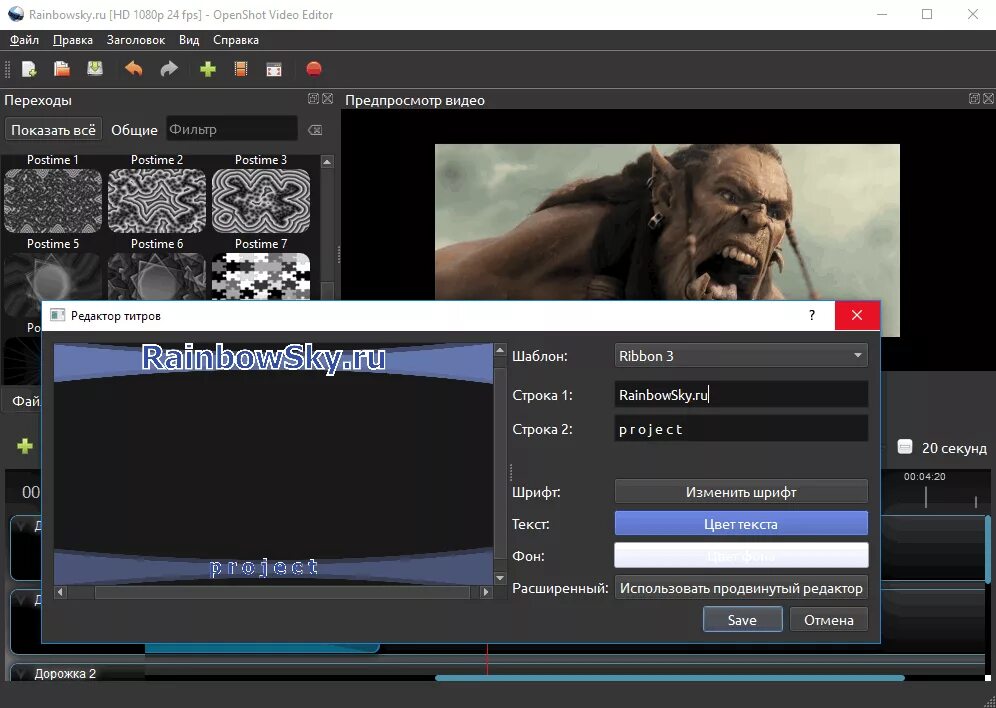The image size is (996, 708).
Task: Click the fullscreen toolbar icon
Action: (x=274, y=69)
